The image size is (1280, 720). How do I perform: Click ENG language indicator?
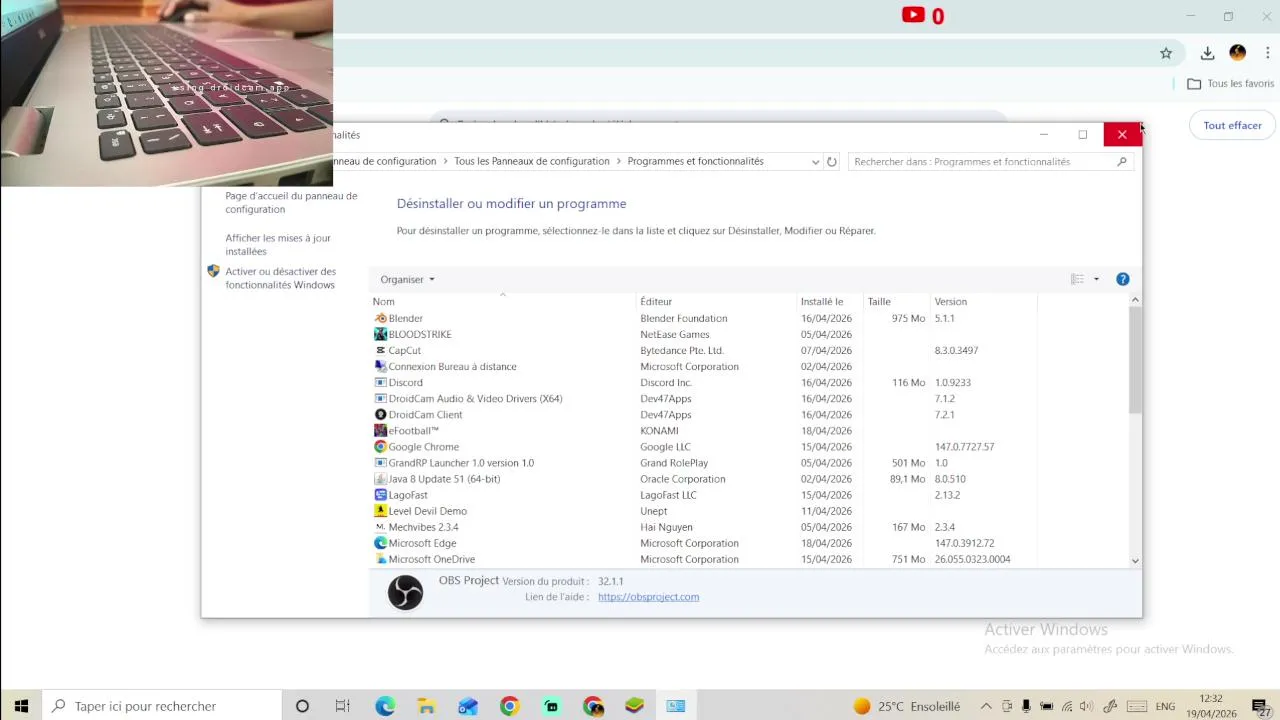1165,706
